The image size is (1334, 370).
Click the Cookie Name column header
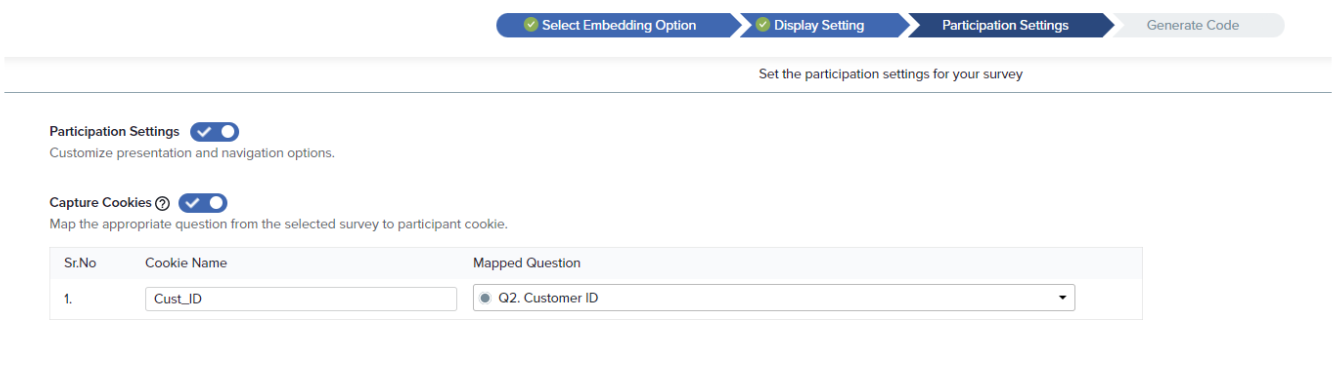point(186,263)
